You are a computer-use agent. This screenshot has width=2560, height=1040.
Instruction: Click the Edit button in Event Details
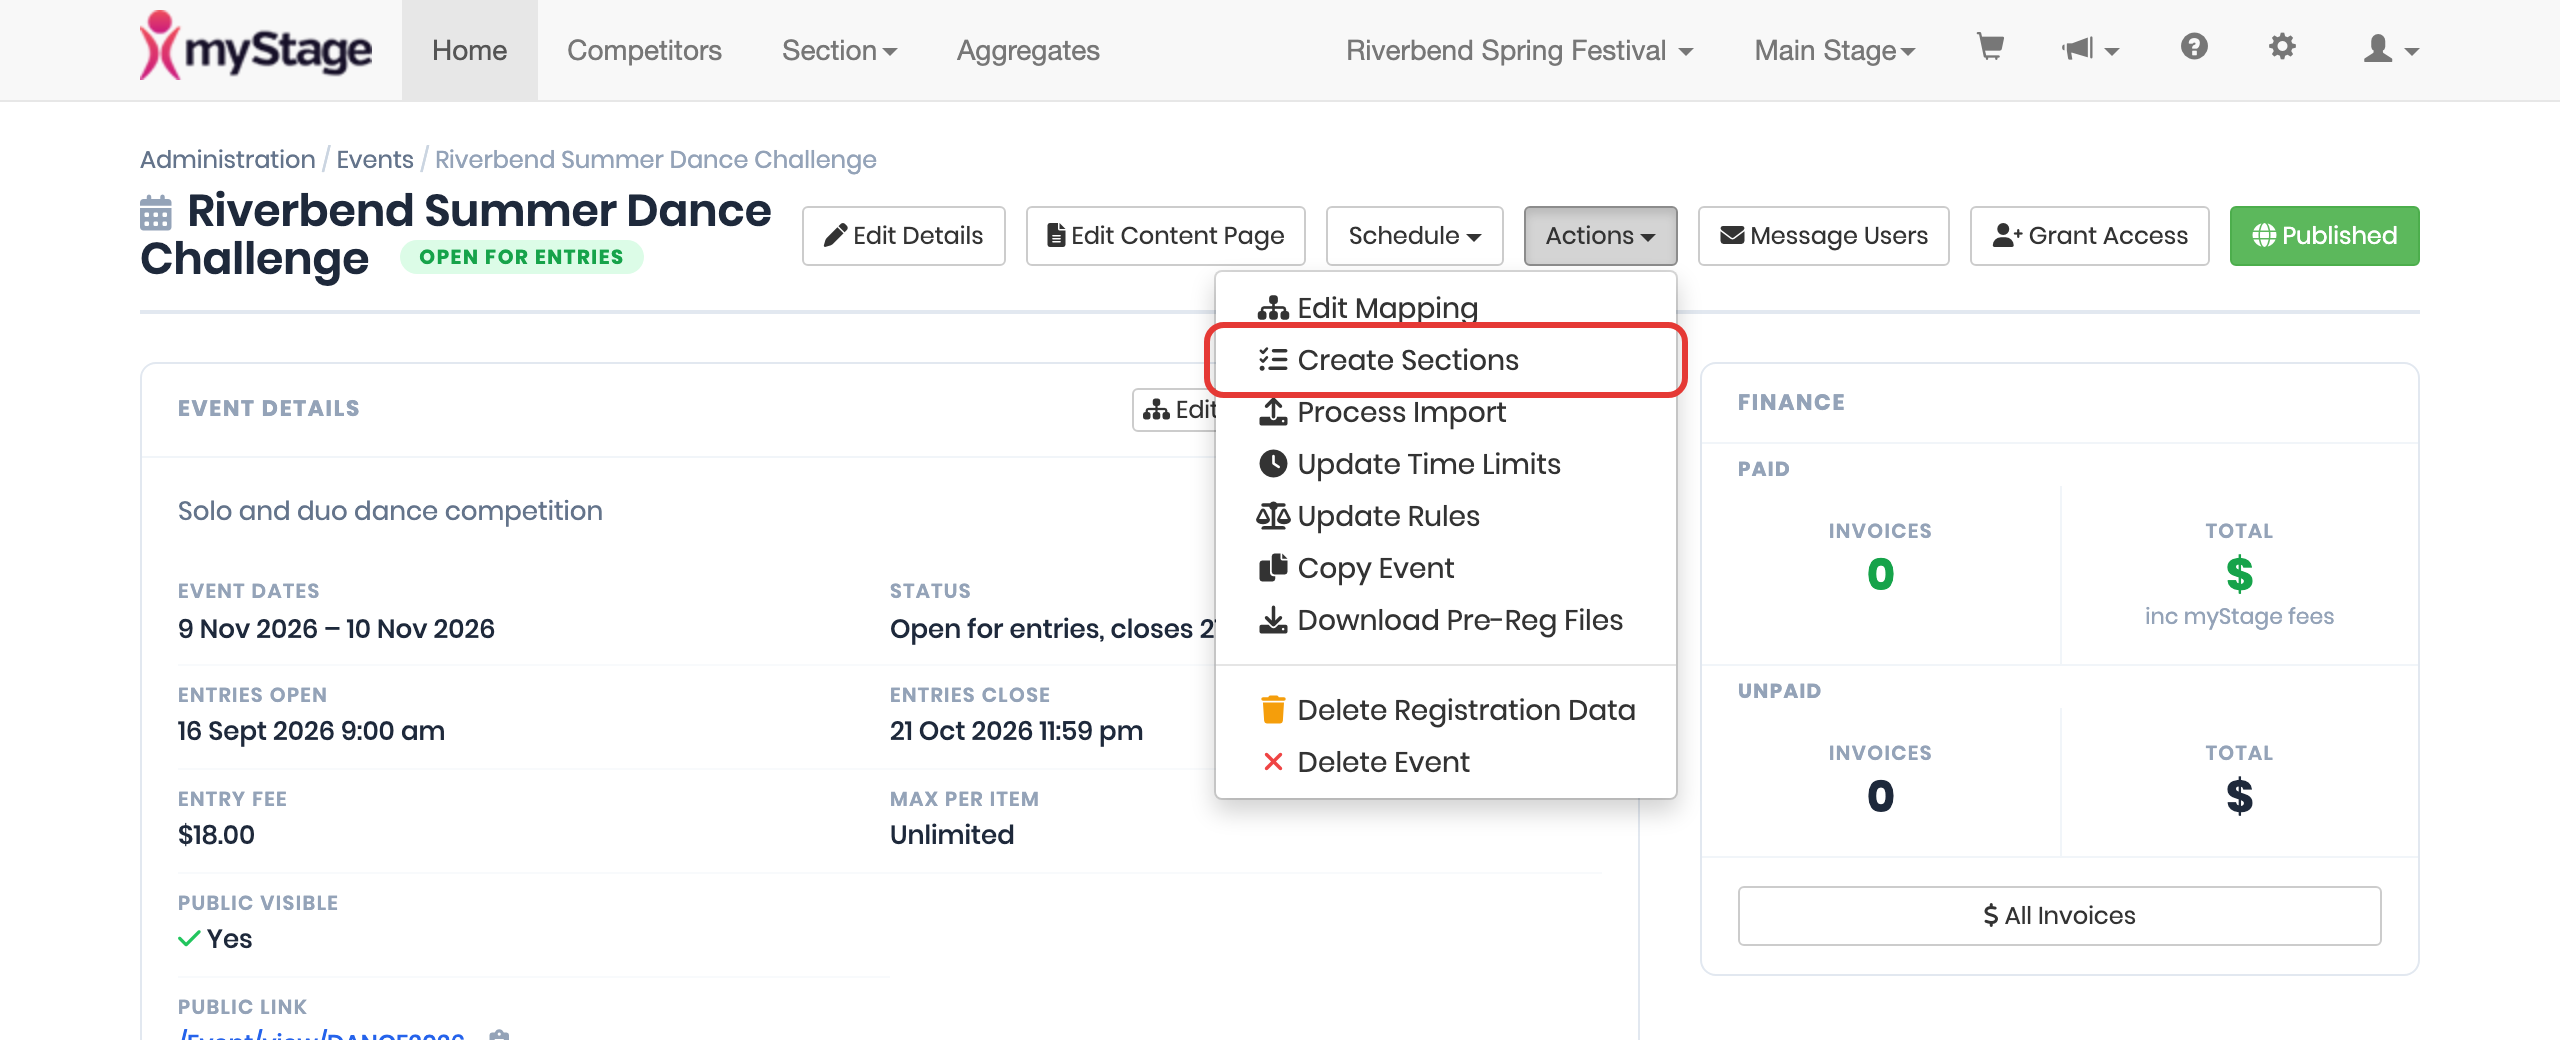click(1176, 410)
